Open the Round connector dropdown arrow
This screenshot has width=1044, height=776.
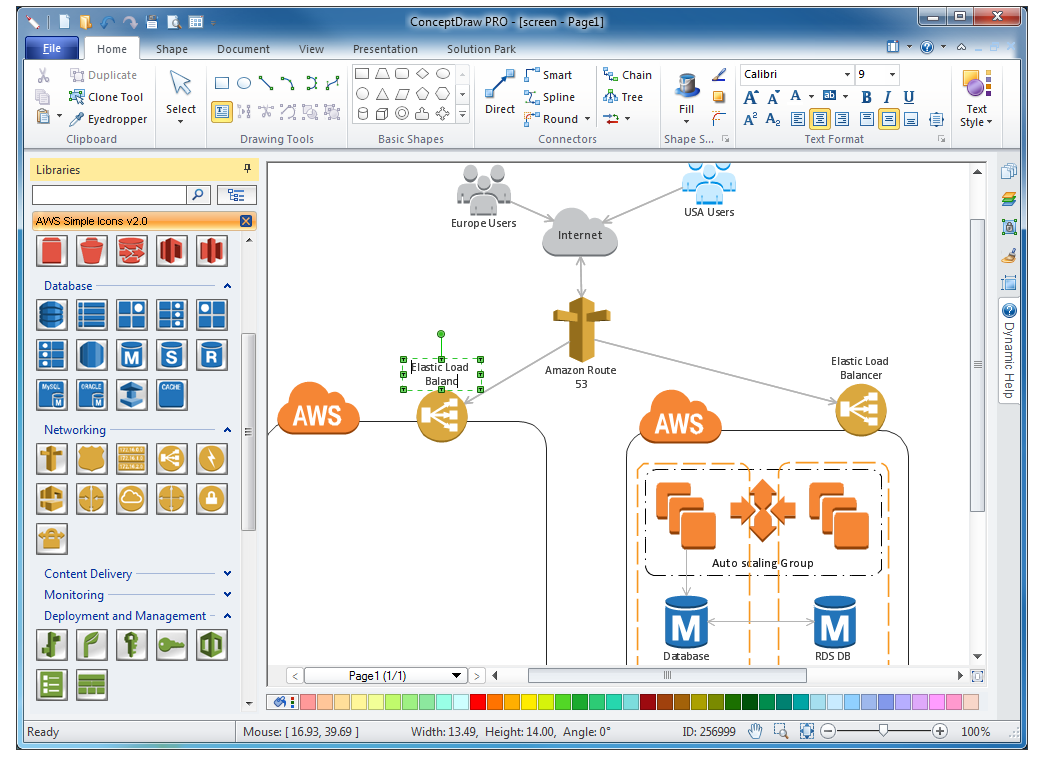point(587,119)
